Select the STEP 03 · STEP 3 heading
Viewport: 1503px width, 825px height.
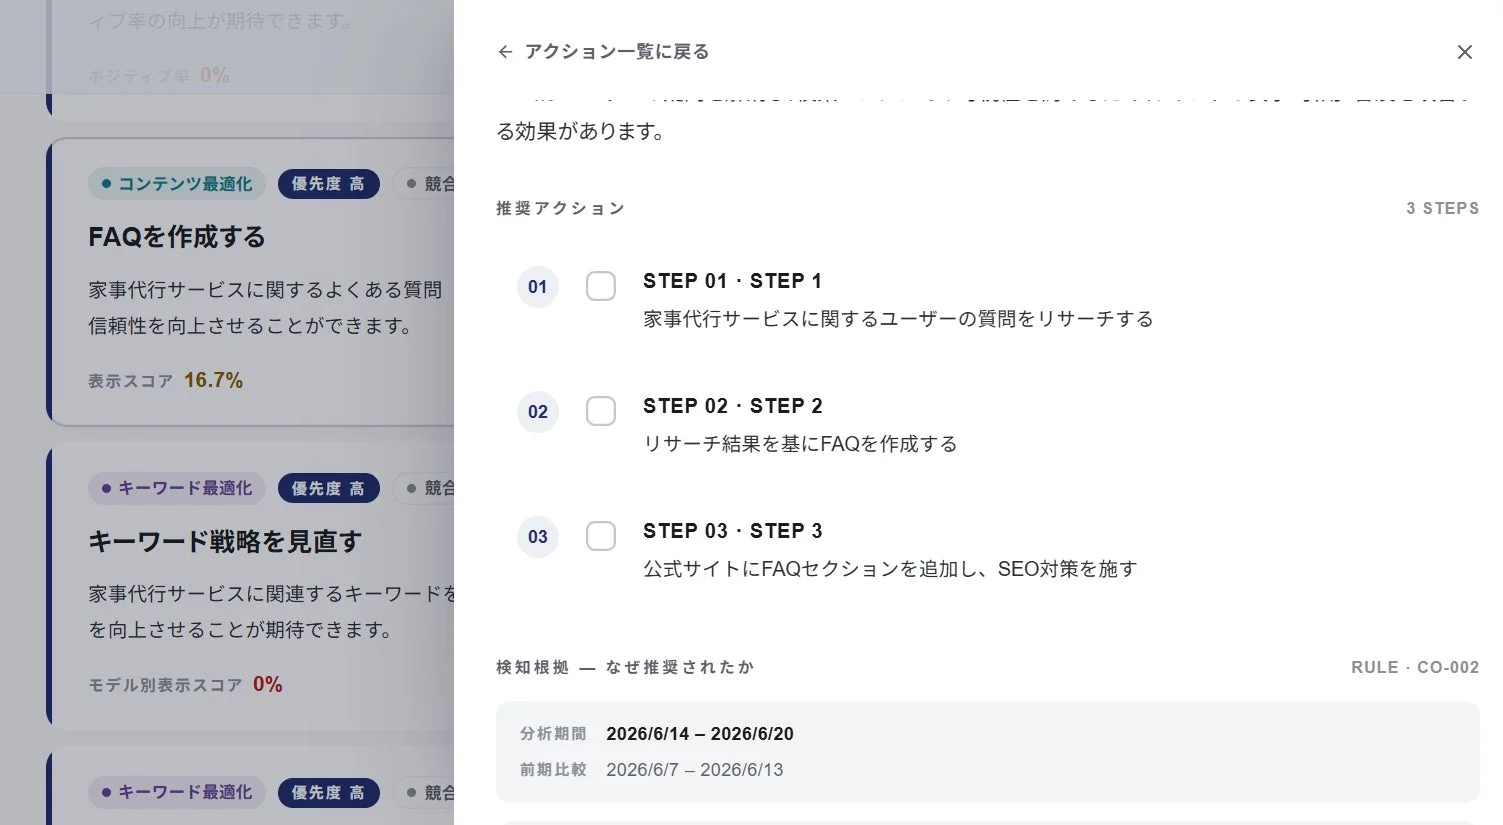(732, 531)
